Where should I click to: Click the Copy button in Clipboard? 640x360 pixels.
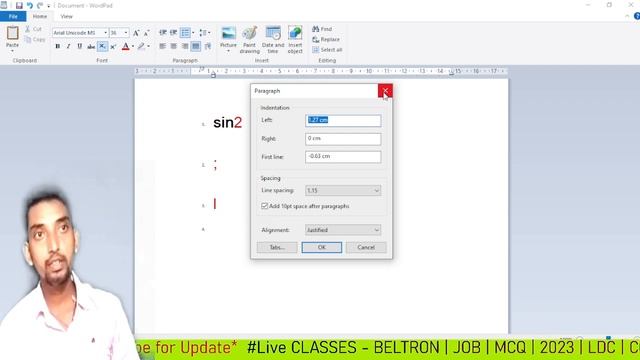(35, 40)
